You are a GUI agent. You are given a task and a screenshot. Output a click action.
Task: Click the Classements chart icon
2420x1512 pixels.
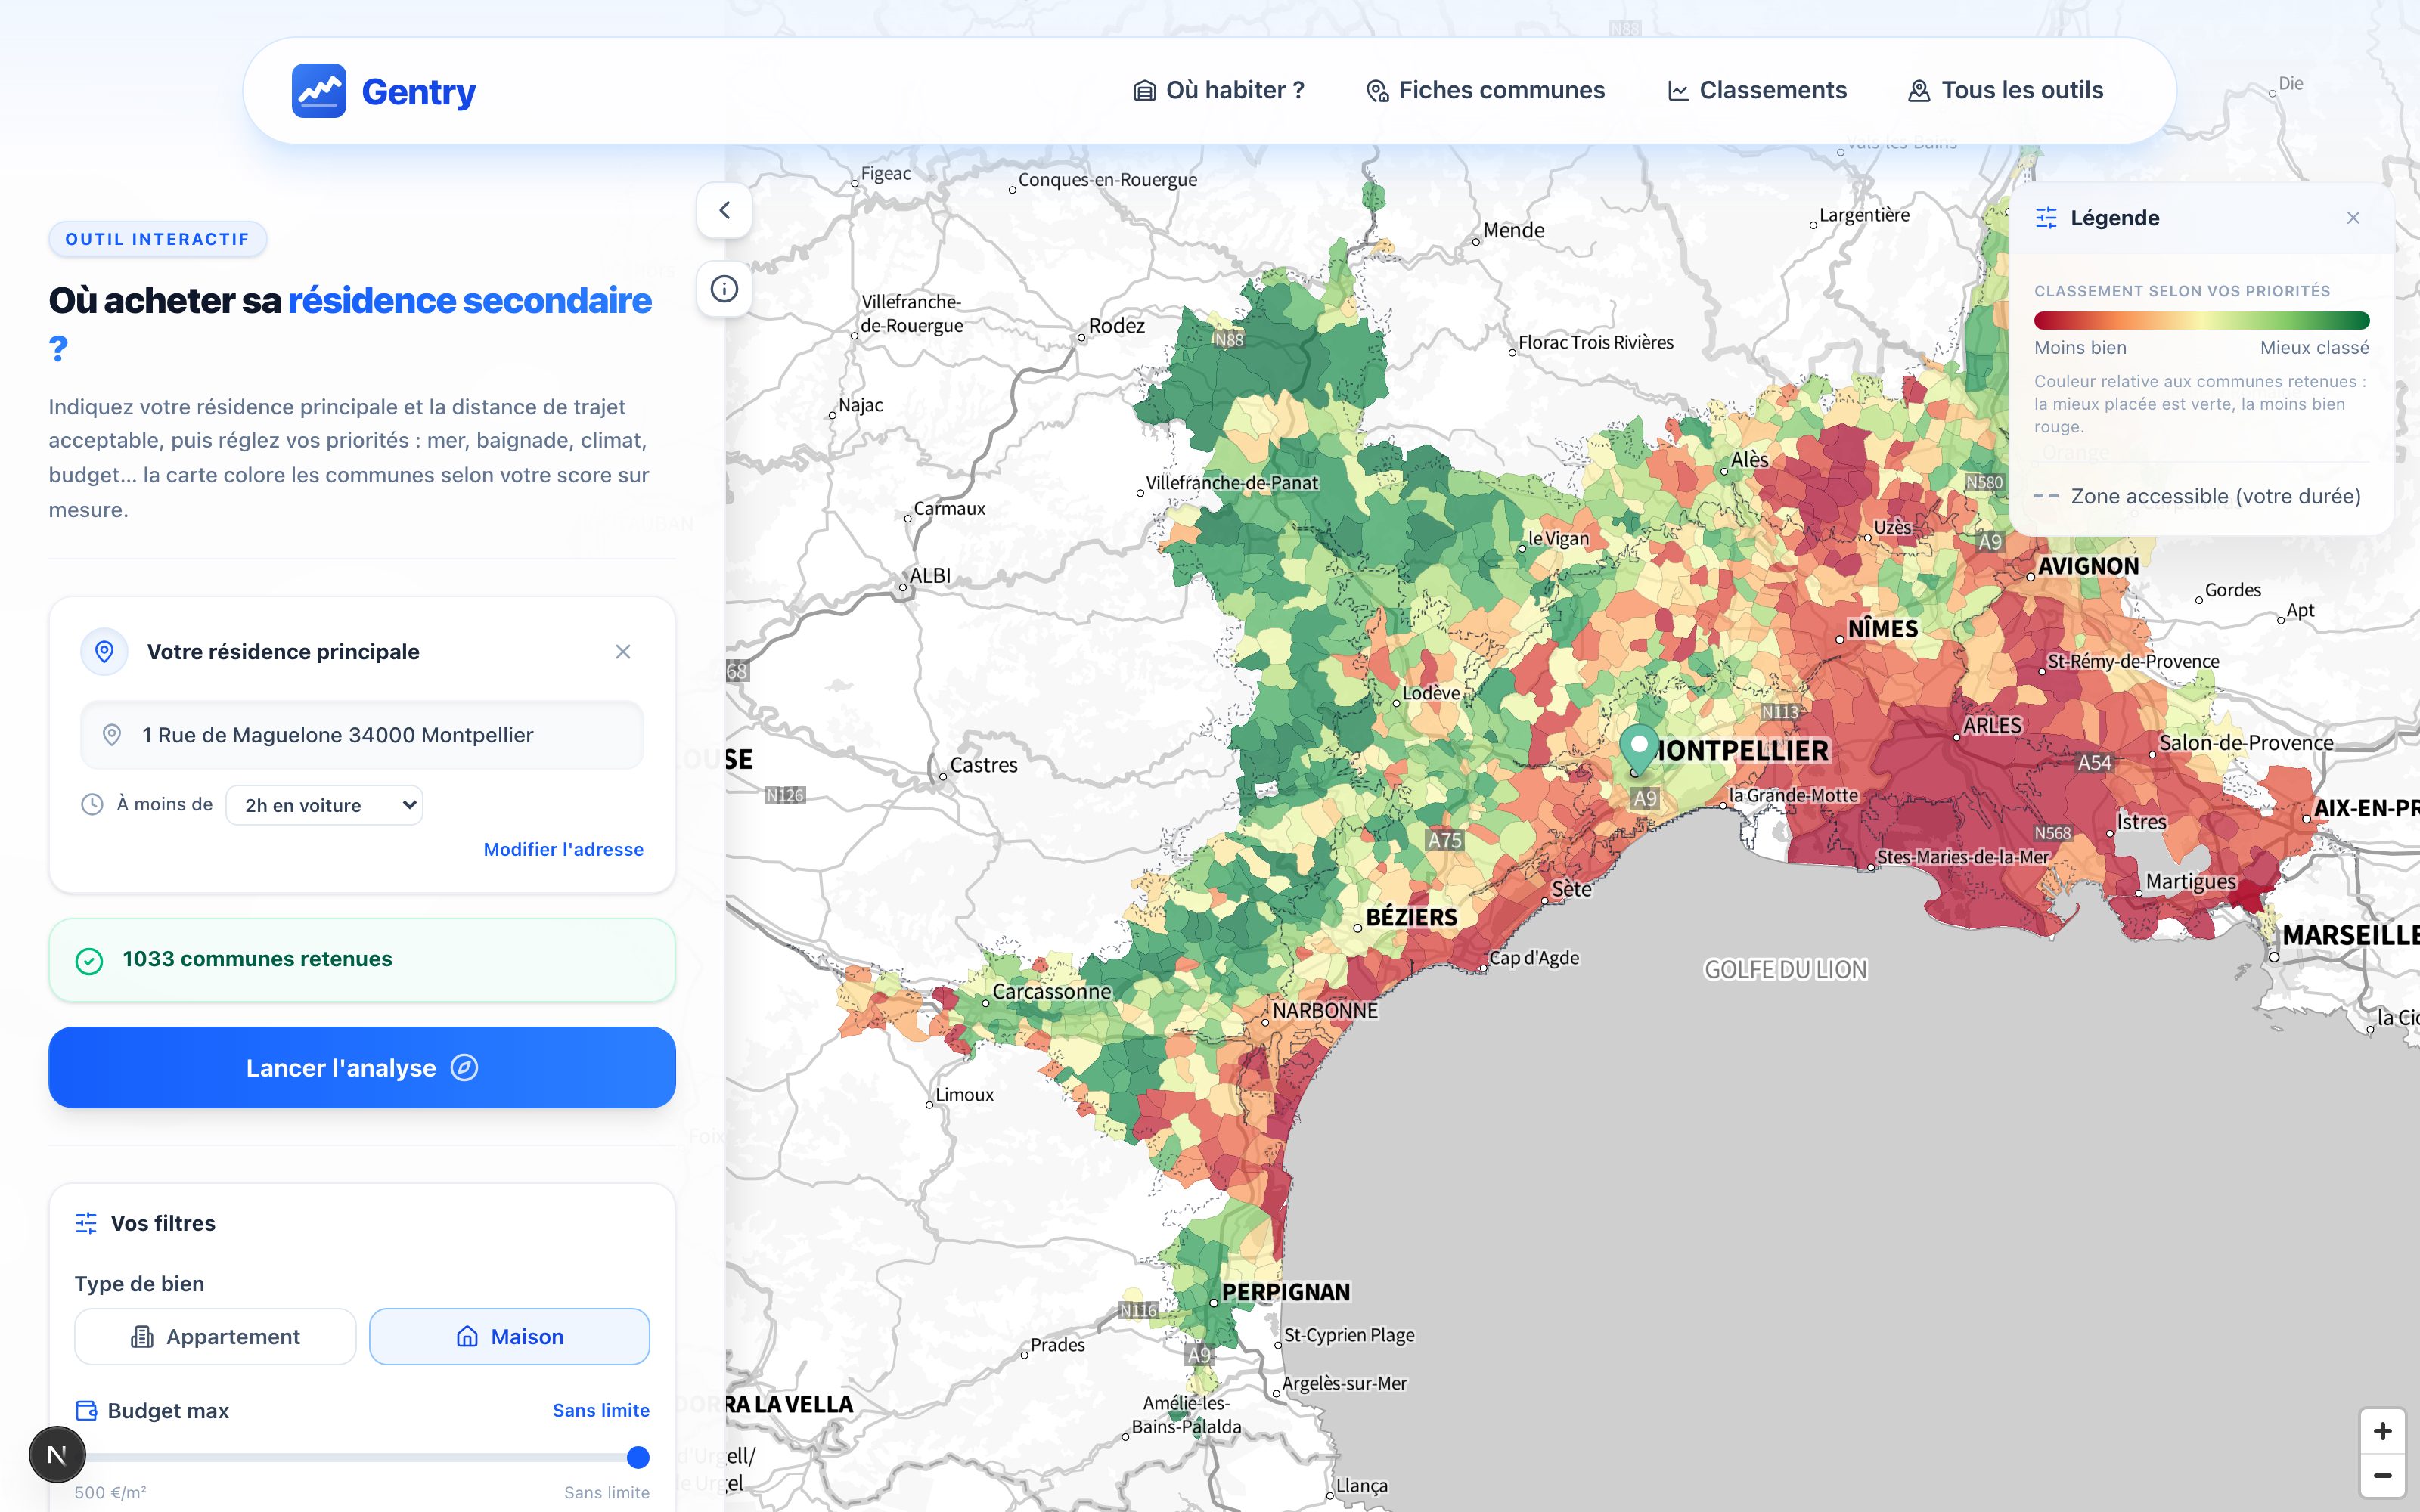1678,91
